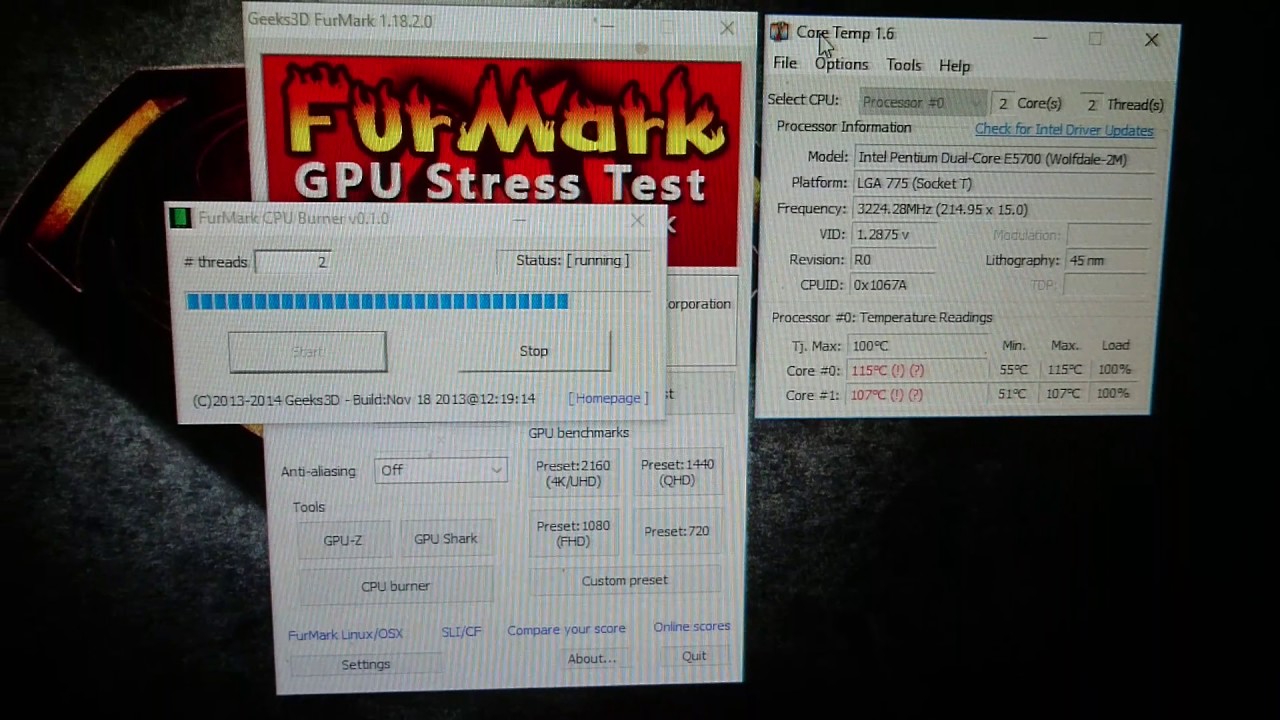Close the FurMark CPU Burner dialog

[x=637, y=219]
